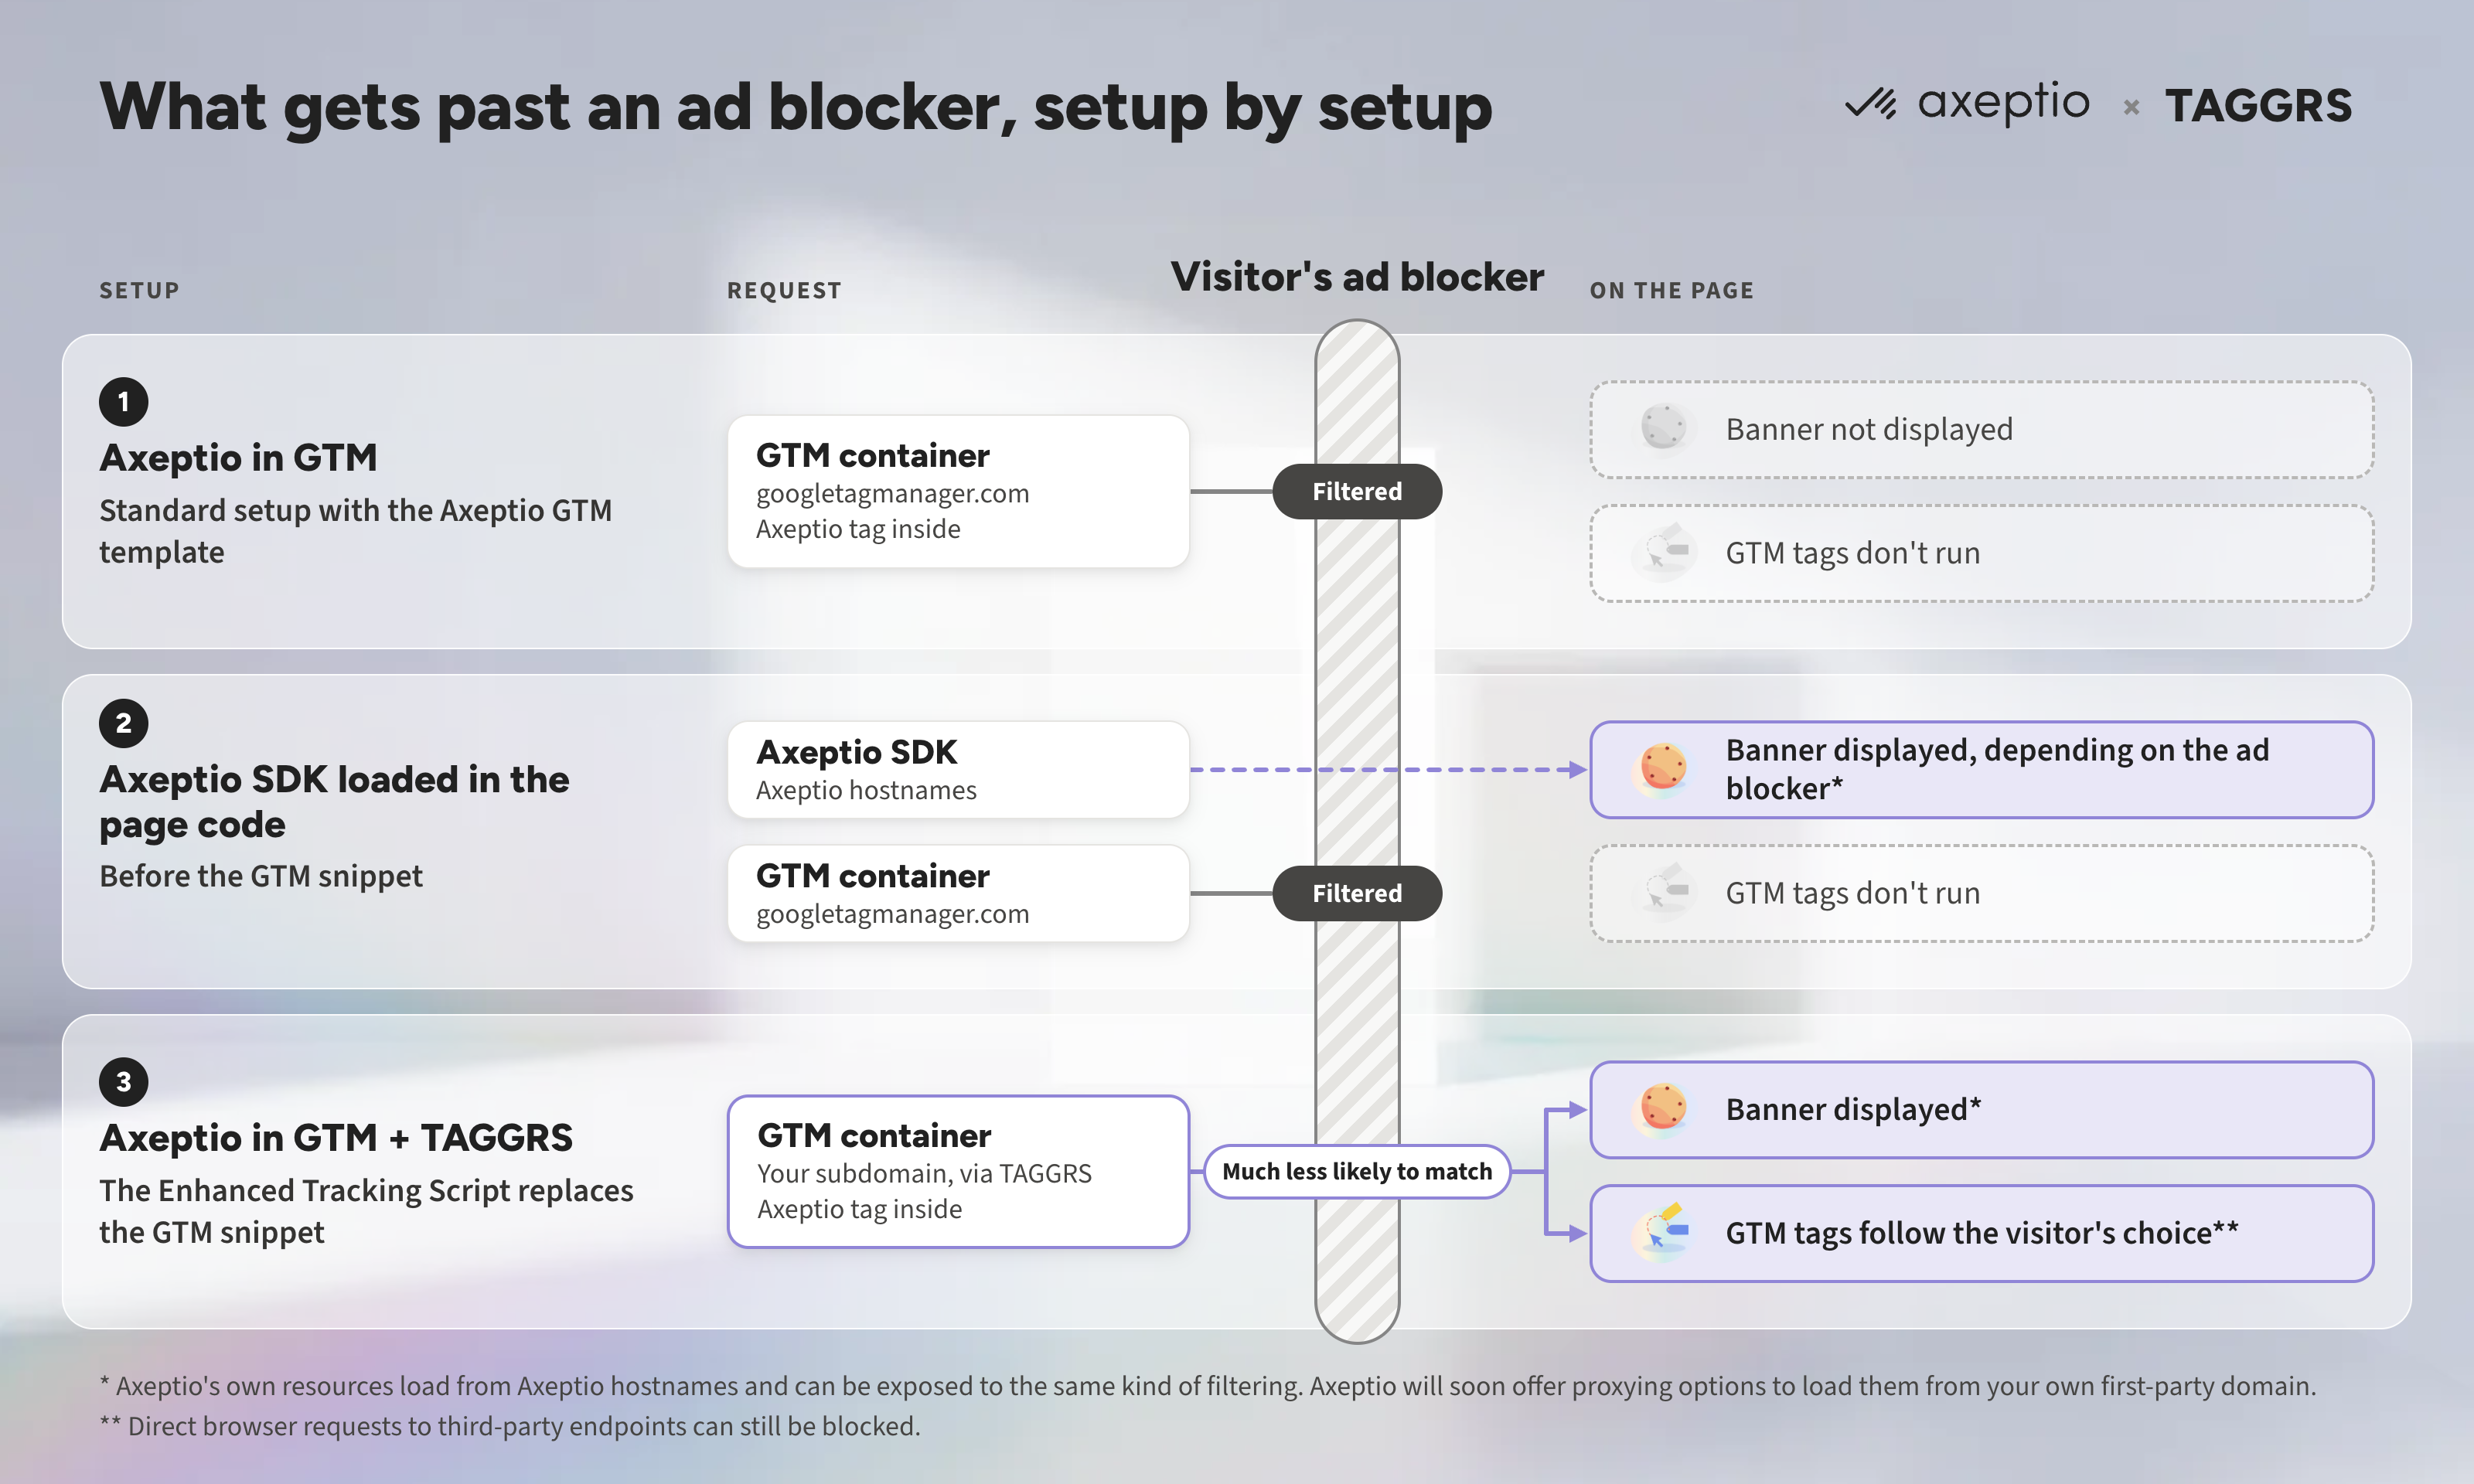The height and width of the screenshot is (1484, 2474).
Task: Click the TAGGRS logo text
Action: (x=2258, y=106)
